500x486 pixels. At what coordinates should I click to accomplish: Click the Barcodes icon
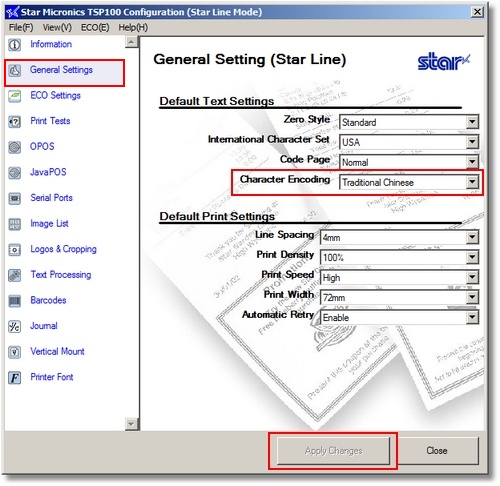pos(14,301)
